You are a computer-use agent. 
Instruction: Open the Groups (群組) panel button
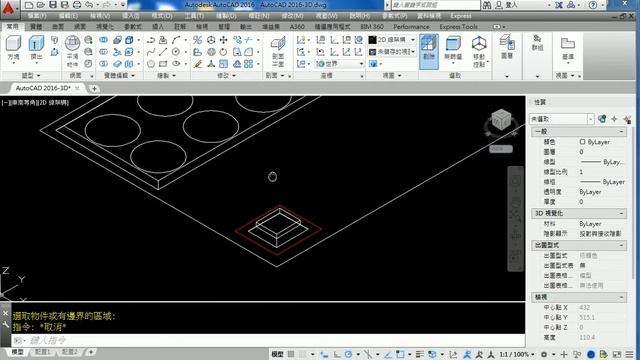(537, 42)
